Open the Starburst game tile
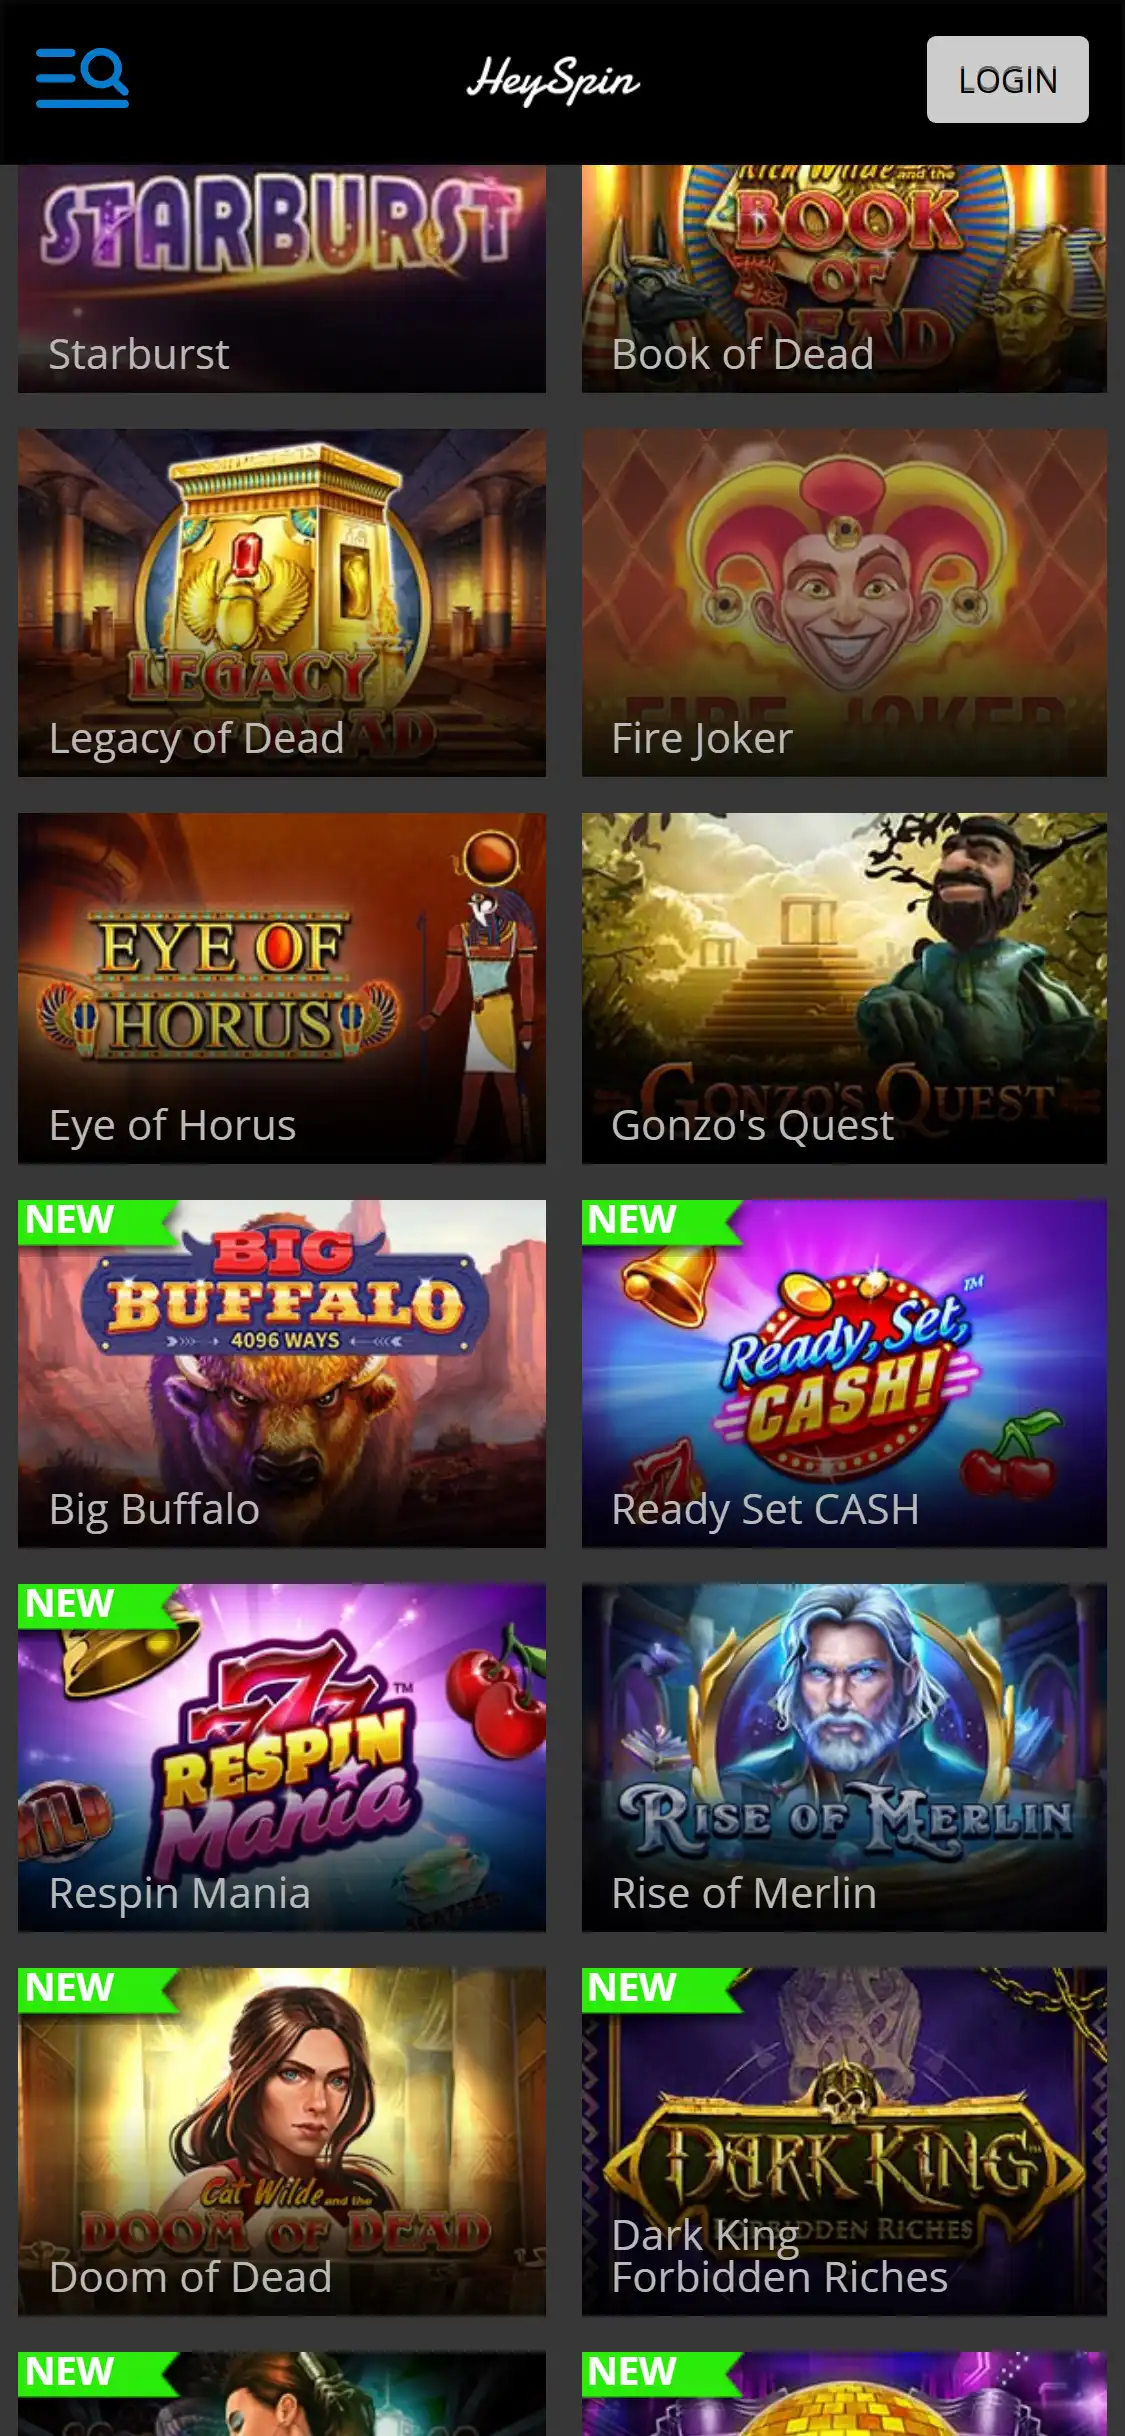The image size is (1125, 2436). [x=282, y=279]
